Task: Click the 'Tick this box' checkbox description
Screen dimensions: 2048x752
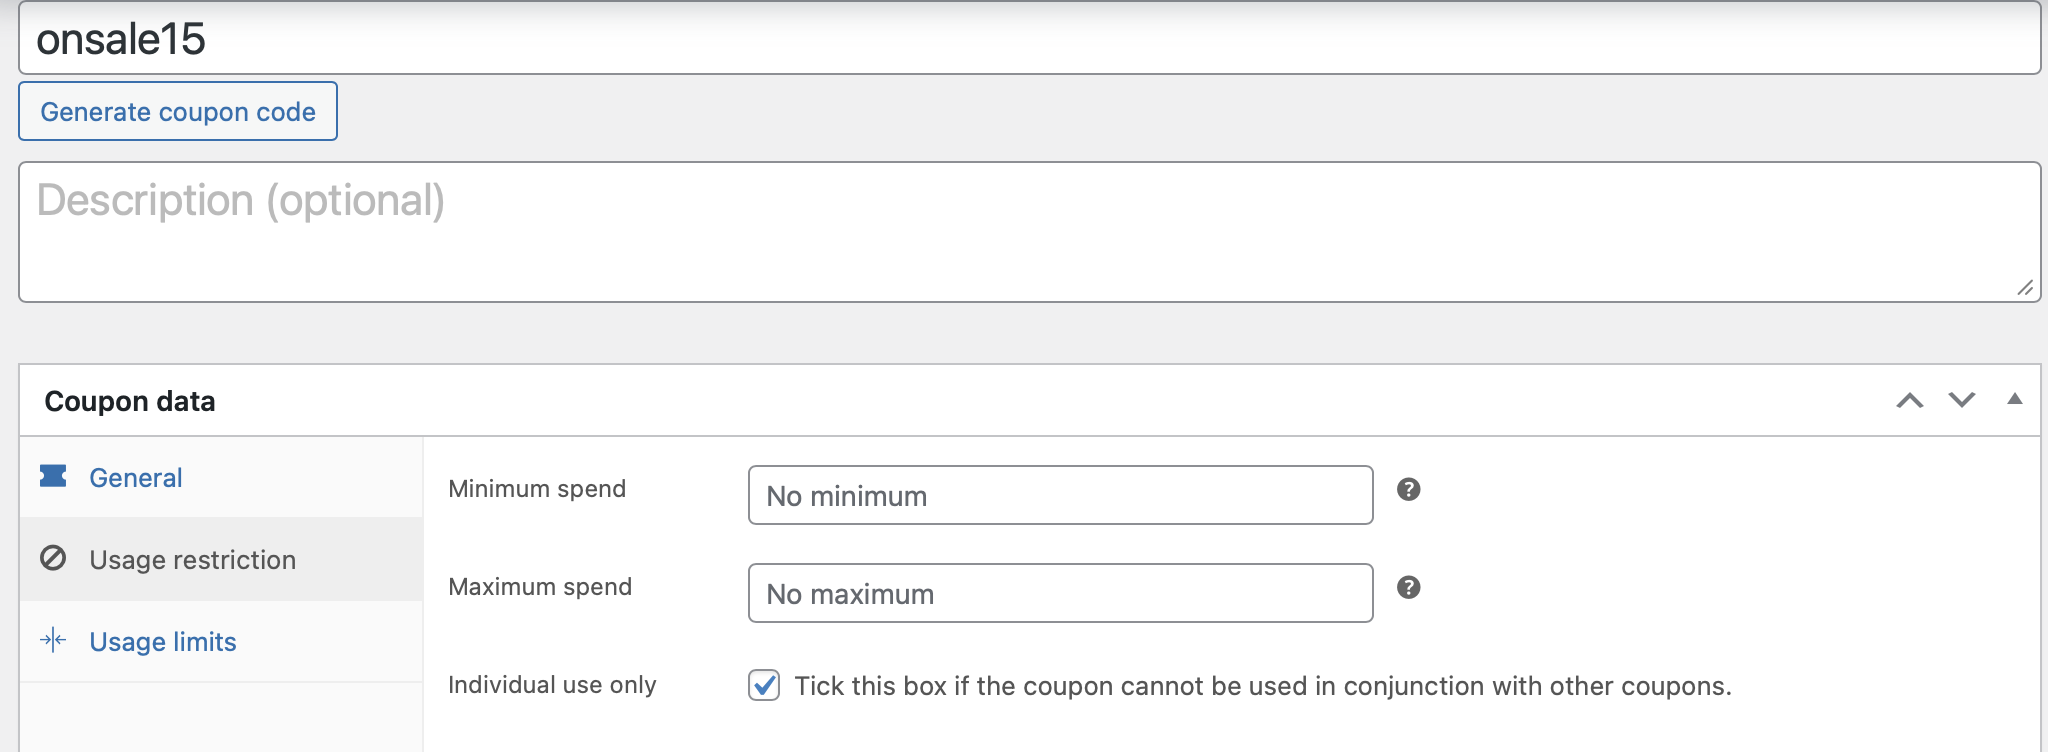Action: [x=1262, y=686]
